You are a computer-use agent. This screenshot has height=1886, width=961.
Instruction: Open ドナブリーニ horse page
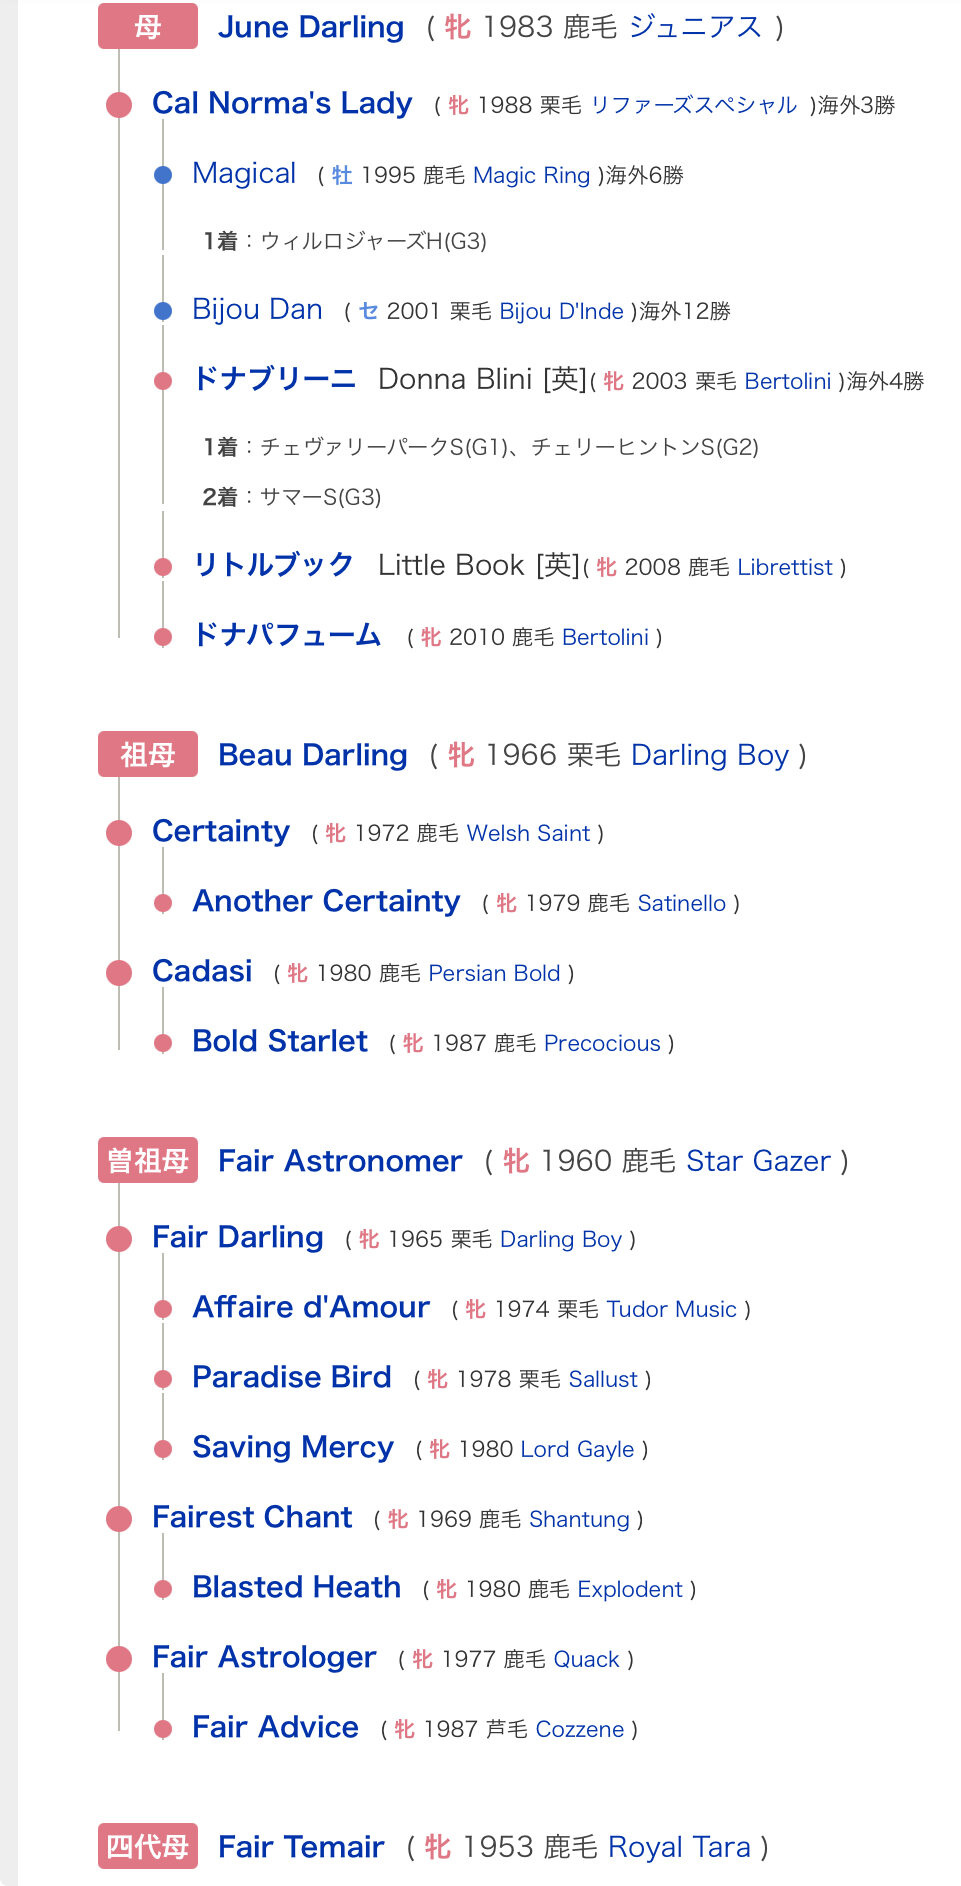[274, 380]
